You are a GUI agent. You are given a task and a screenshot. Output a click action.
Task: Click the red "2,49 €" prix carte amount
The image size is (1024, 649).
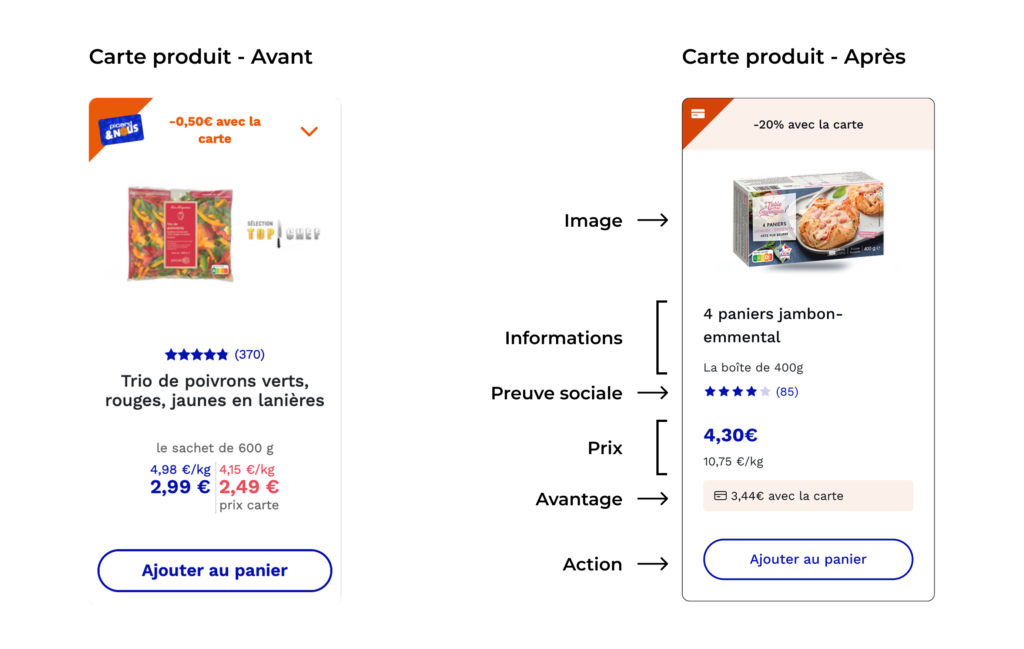pos(247,486)
